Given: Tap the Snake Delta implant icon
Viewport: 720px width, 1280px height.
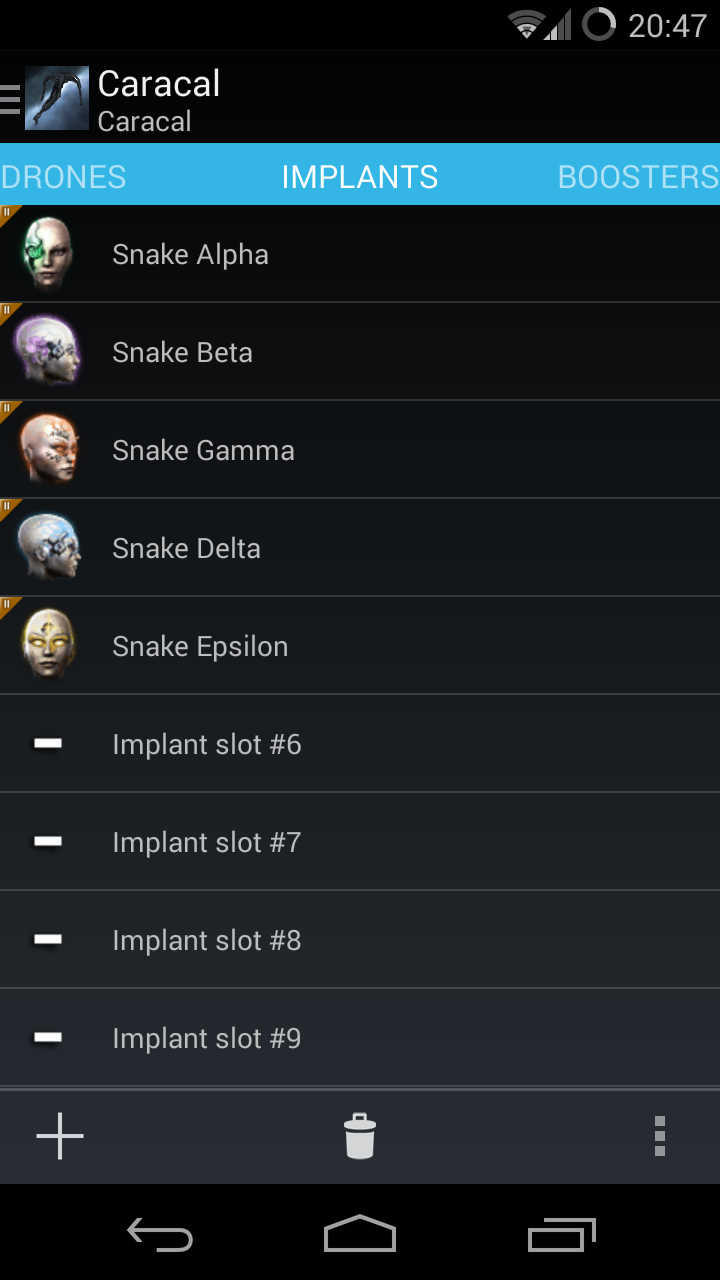Looking at the screenshot, I should tap(47, 547).
